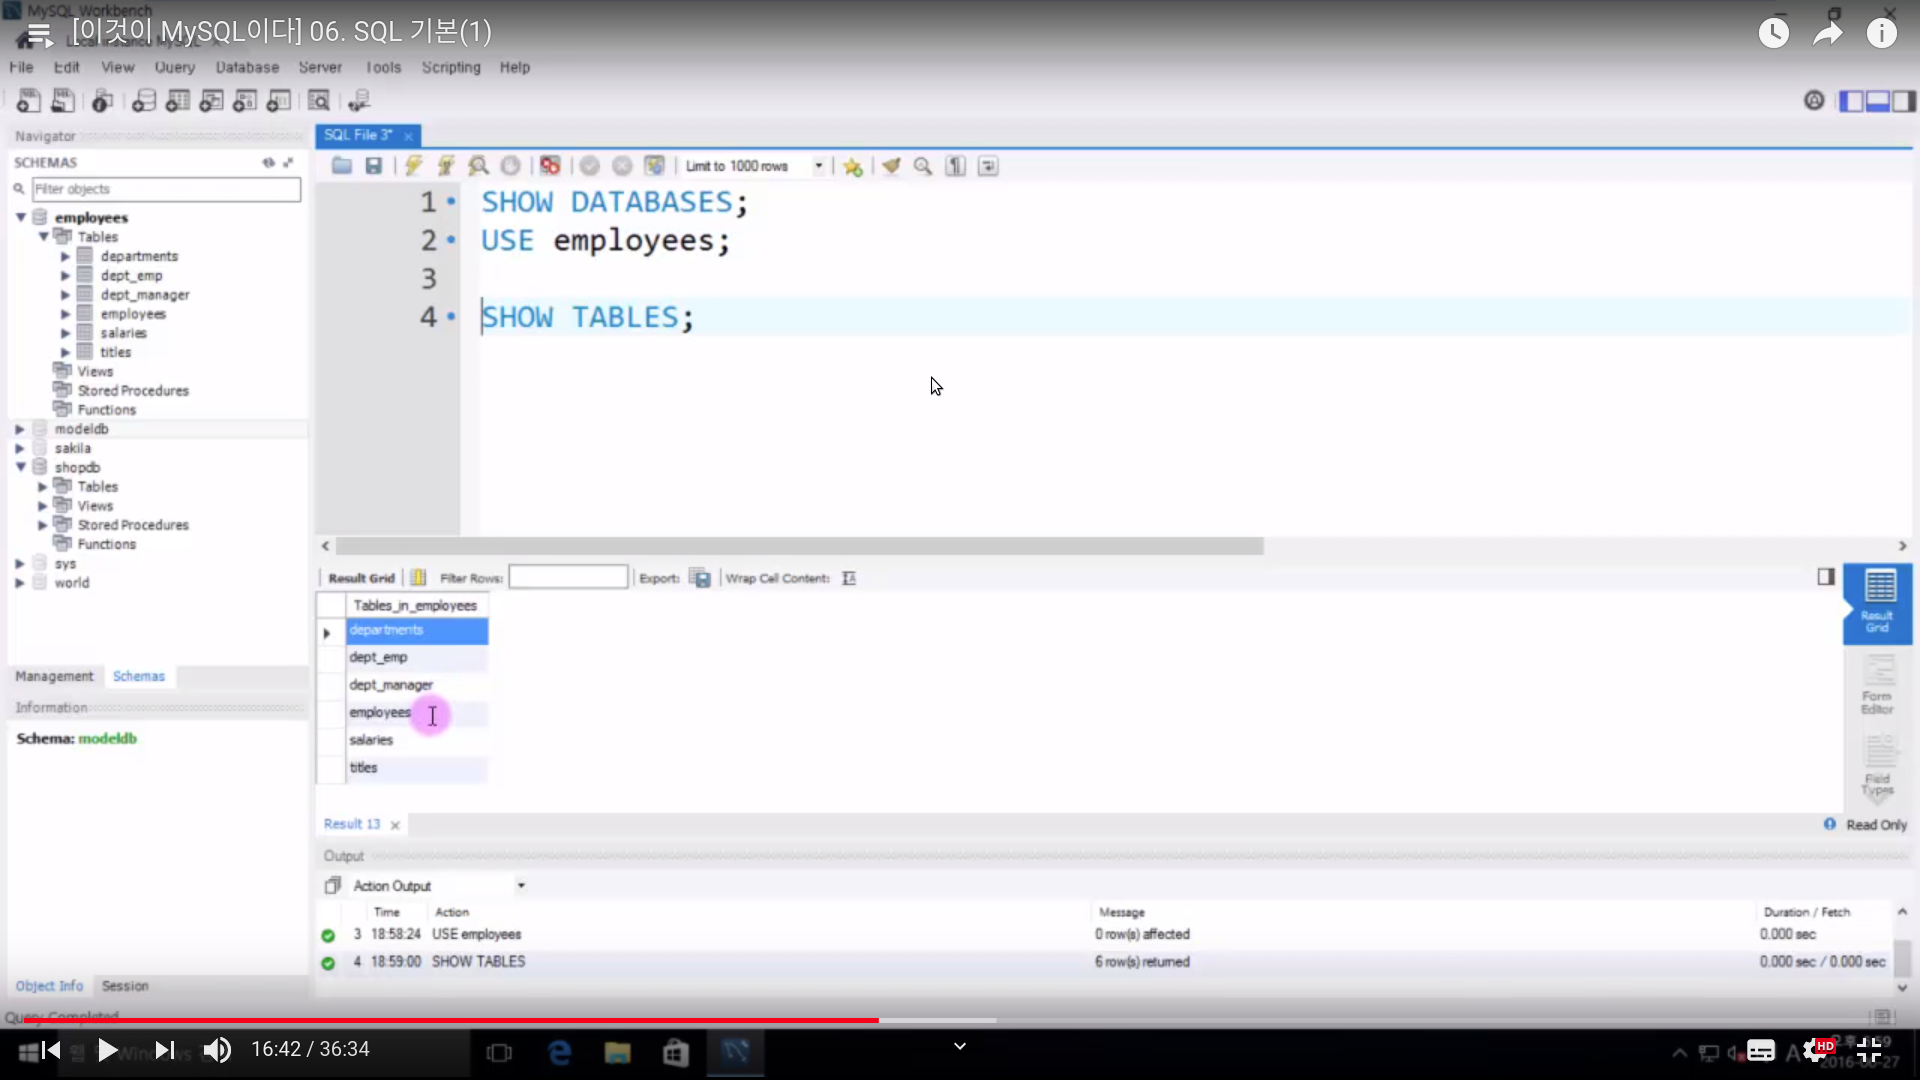Toggle continue on error icon
The height and width of the screenshot is (1080, 1920).
550,166
